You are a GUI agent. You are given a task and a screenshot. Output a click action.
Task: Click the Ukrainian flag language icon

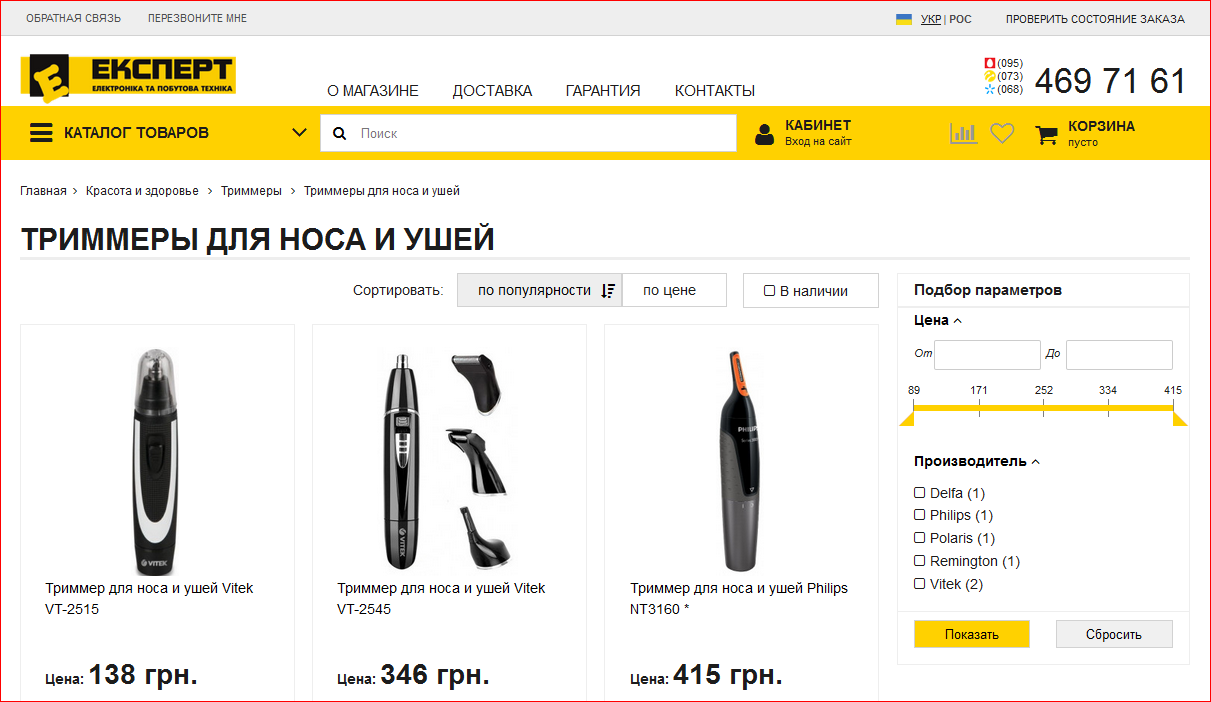tap(904, 19)
